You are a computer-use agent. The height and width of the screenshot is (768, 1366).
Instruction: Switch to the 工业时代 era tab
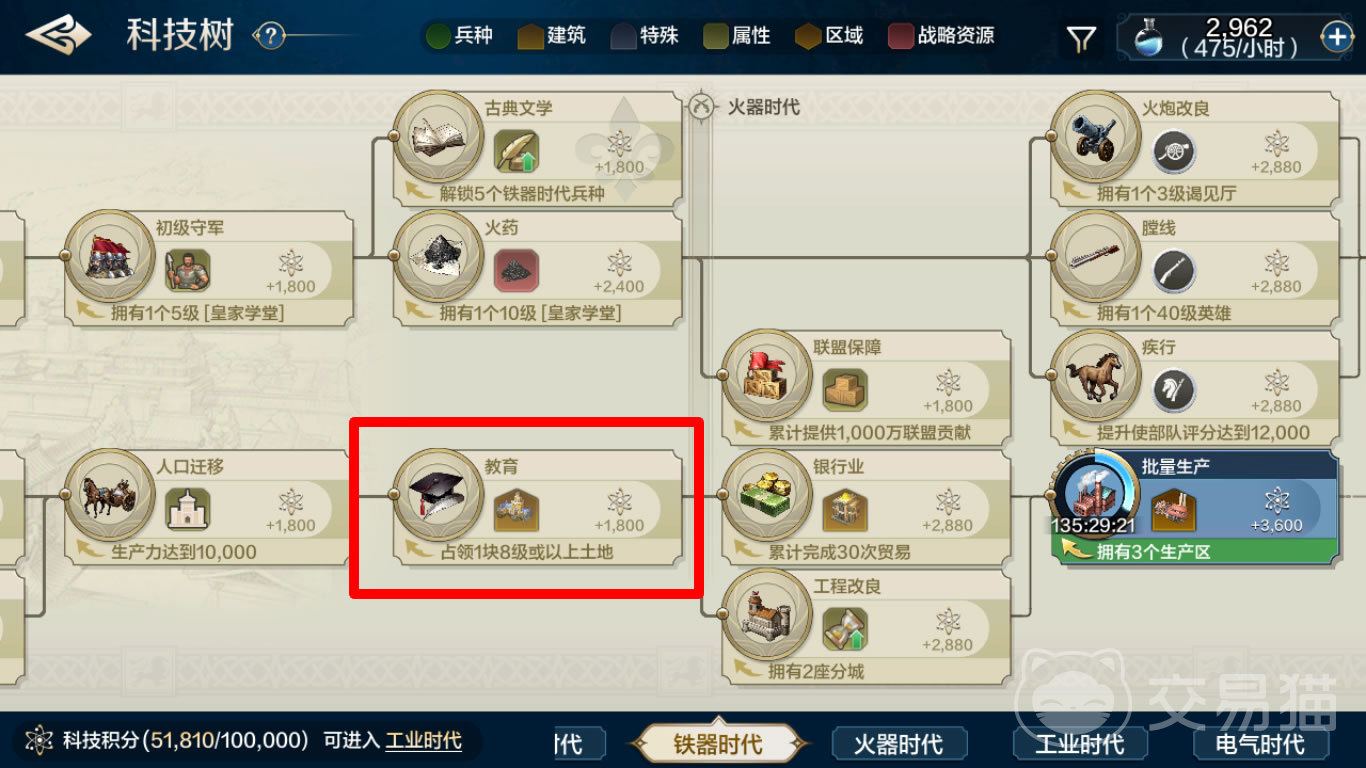[x=1080, y=744]
